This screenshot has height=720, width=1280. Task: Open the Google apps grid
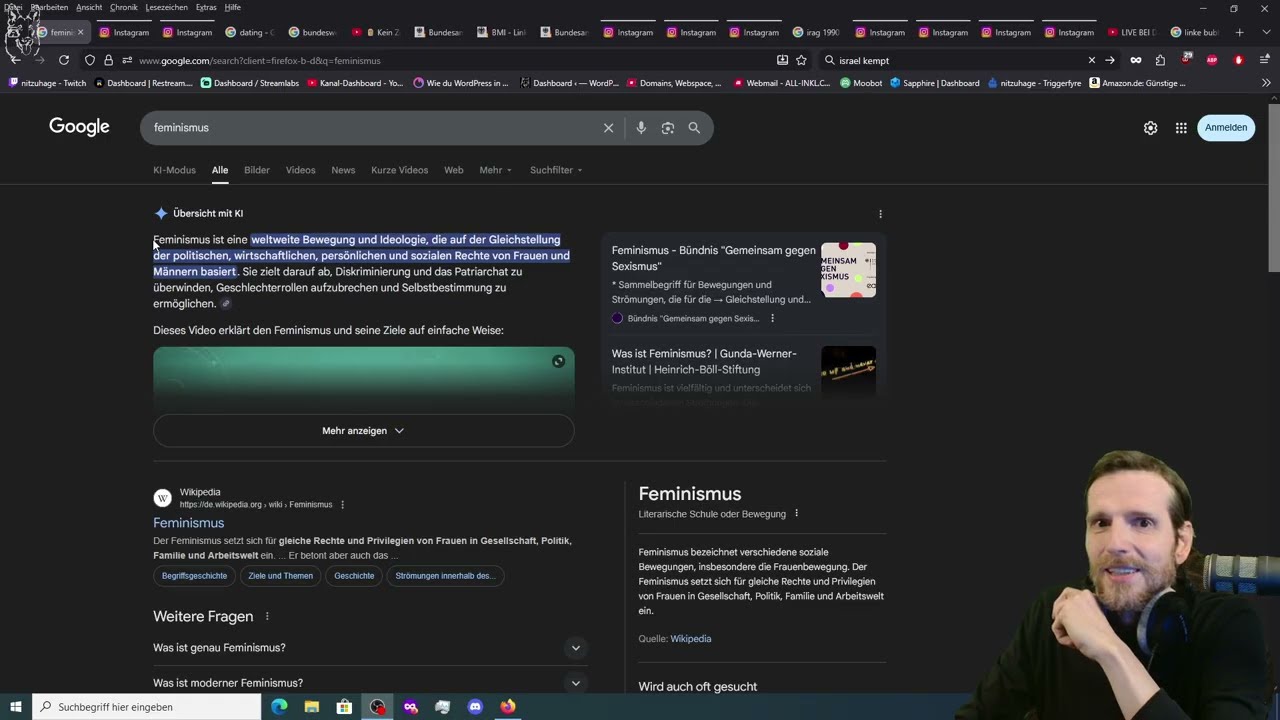[x=1181, y=128]
